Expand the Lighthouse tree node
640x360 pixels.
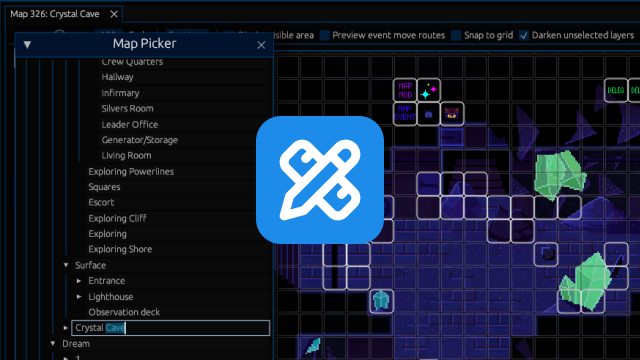click(79, 297)
